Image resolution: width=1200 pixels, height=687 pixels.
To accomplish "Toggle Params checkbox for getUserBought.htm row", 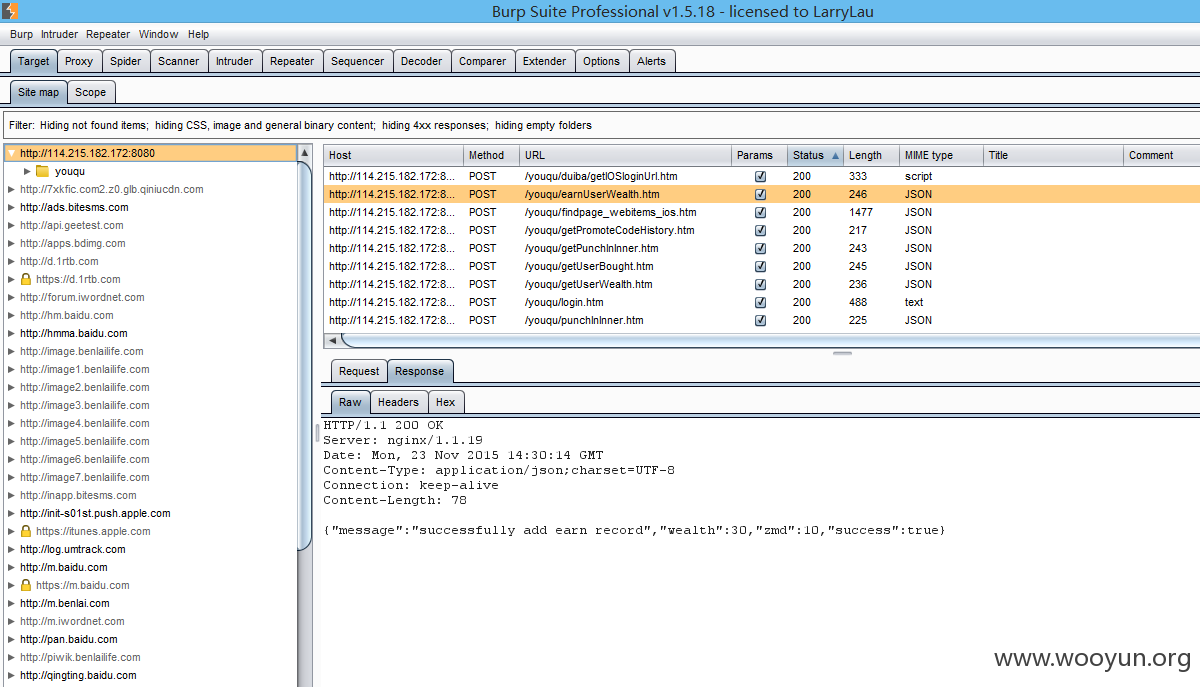I will [x=760, y=266].
